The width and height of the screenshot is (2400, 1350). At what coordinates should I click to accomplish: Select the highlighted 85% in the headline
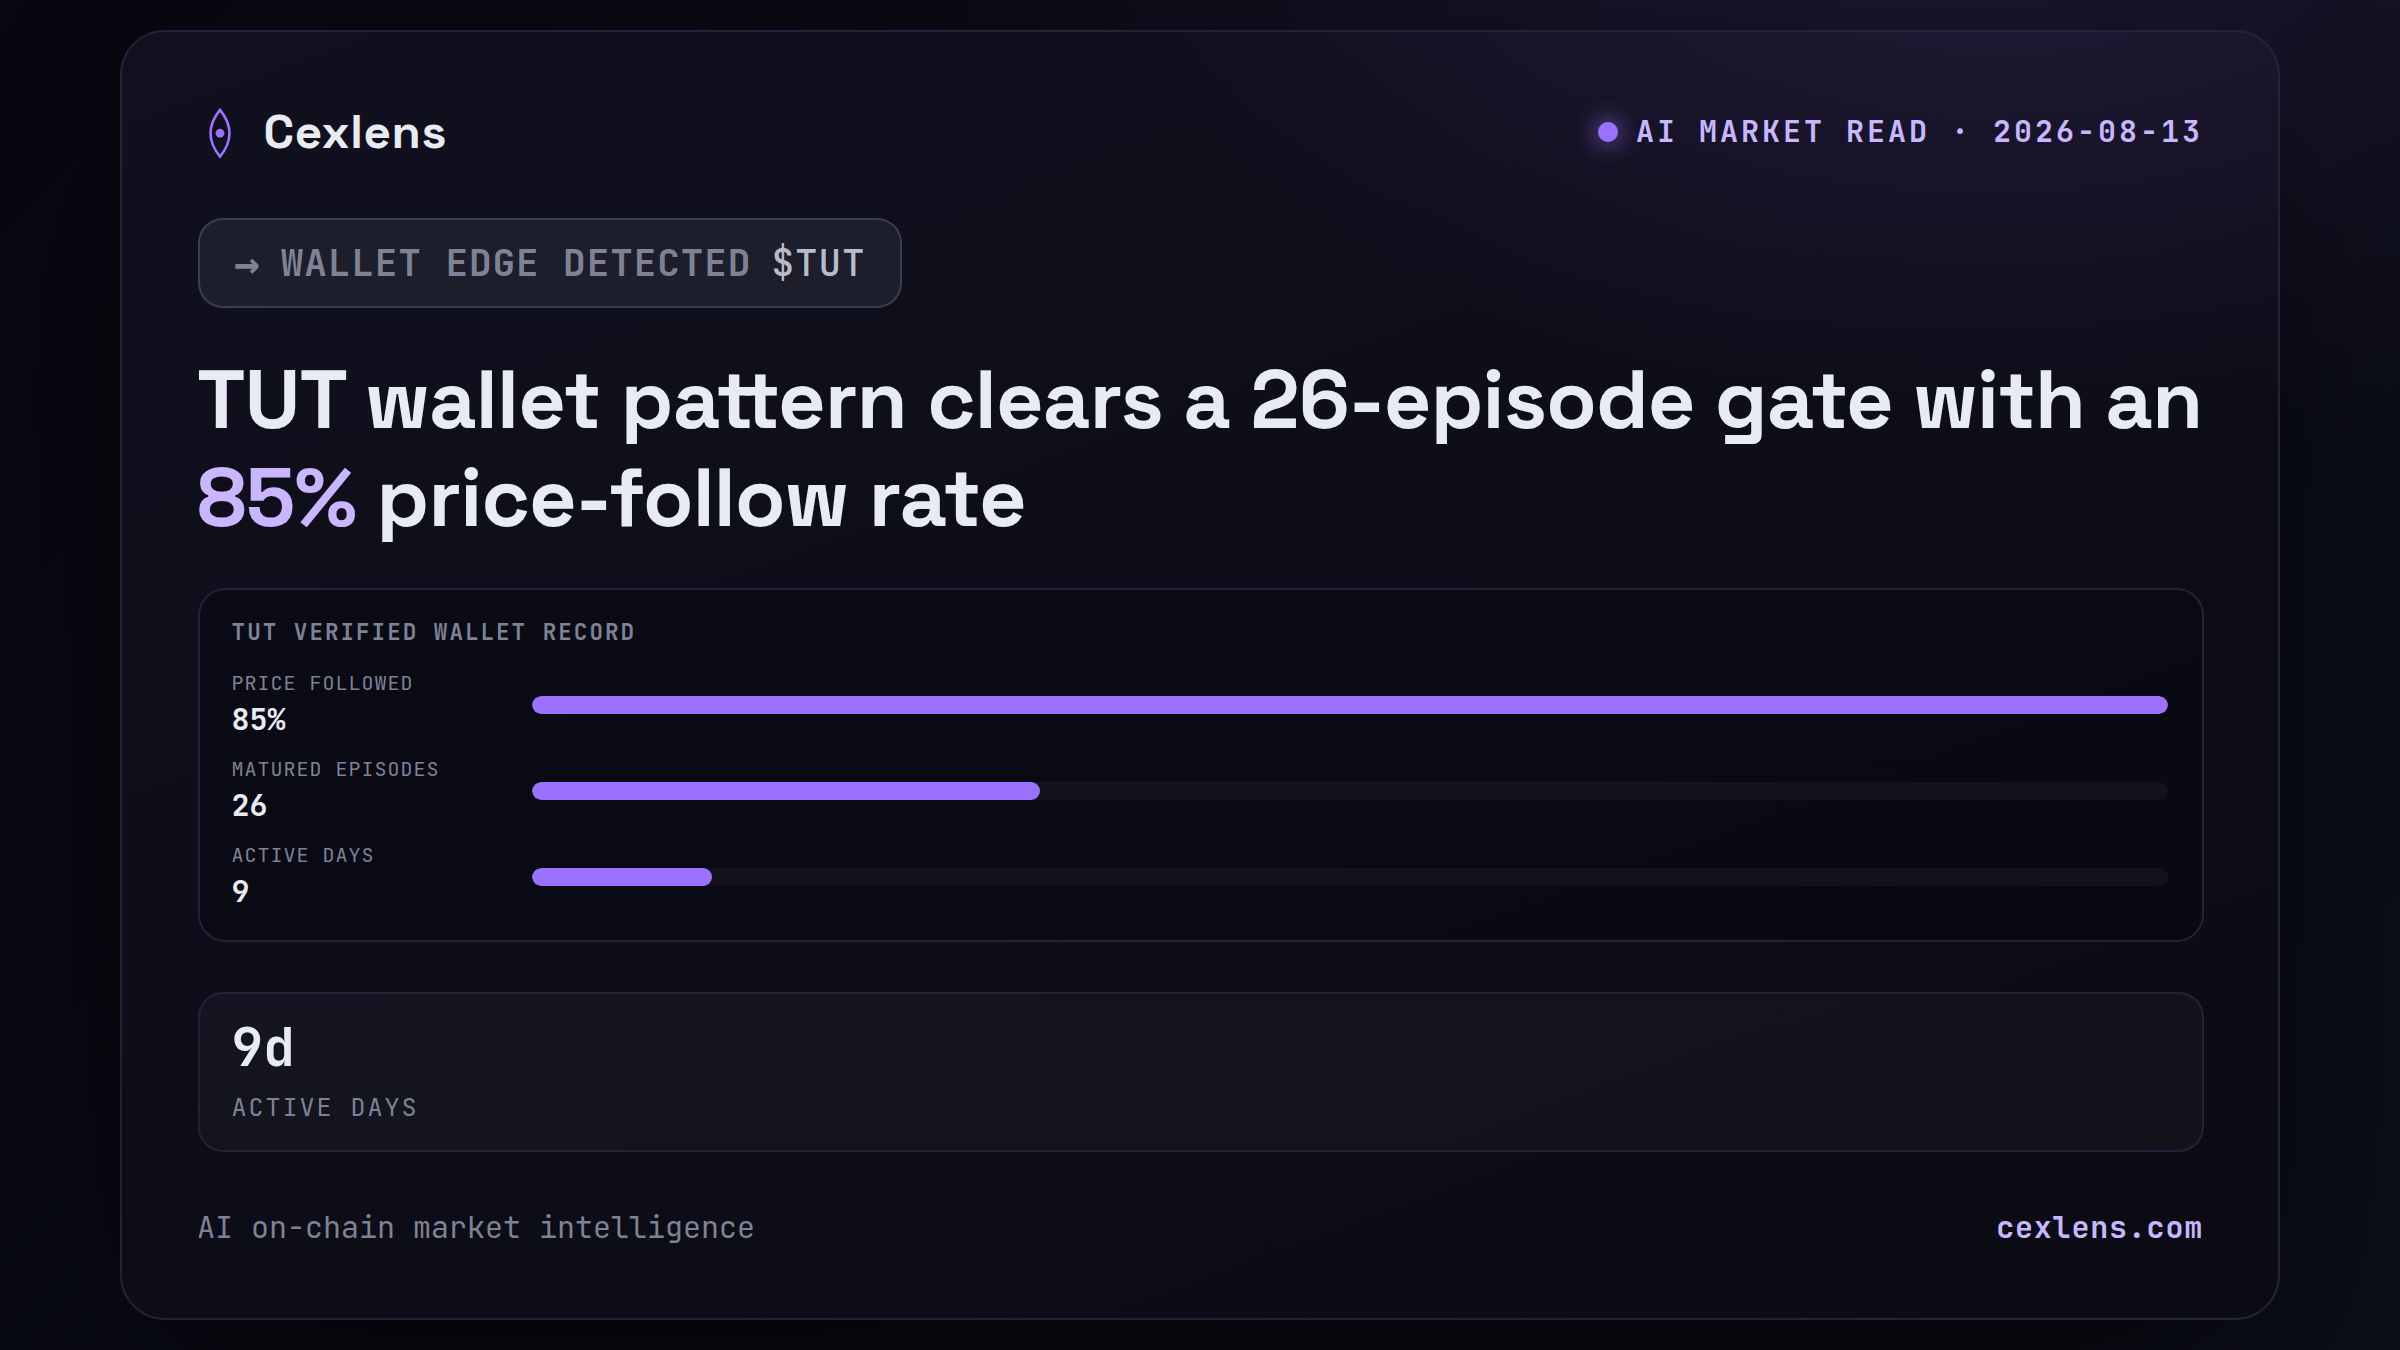pos(276,498)
